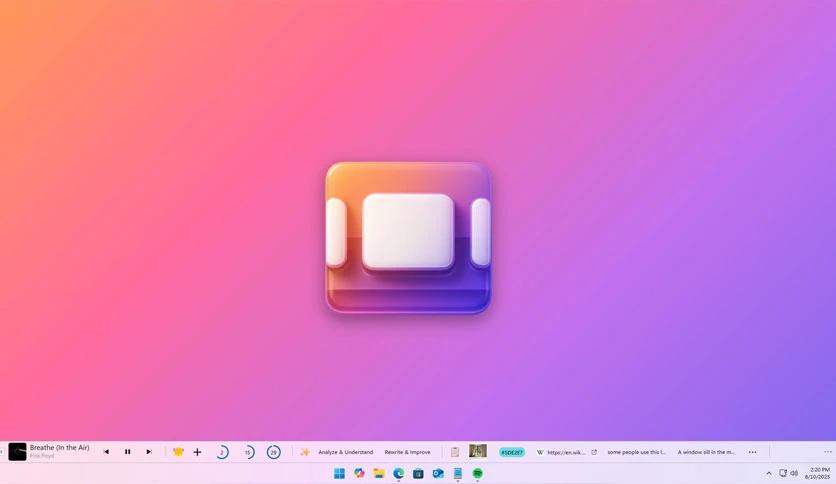Open the copied link in browser icon

click(594, 452)
